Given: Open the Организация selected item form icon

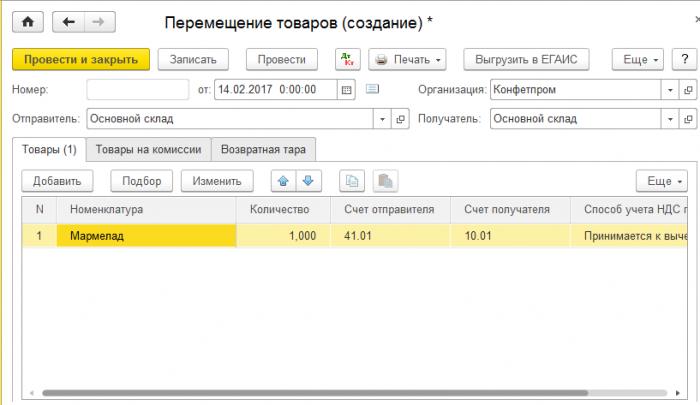Looking at the screenshot, I should coord(688,90).
